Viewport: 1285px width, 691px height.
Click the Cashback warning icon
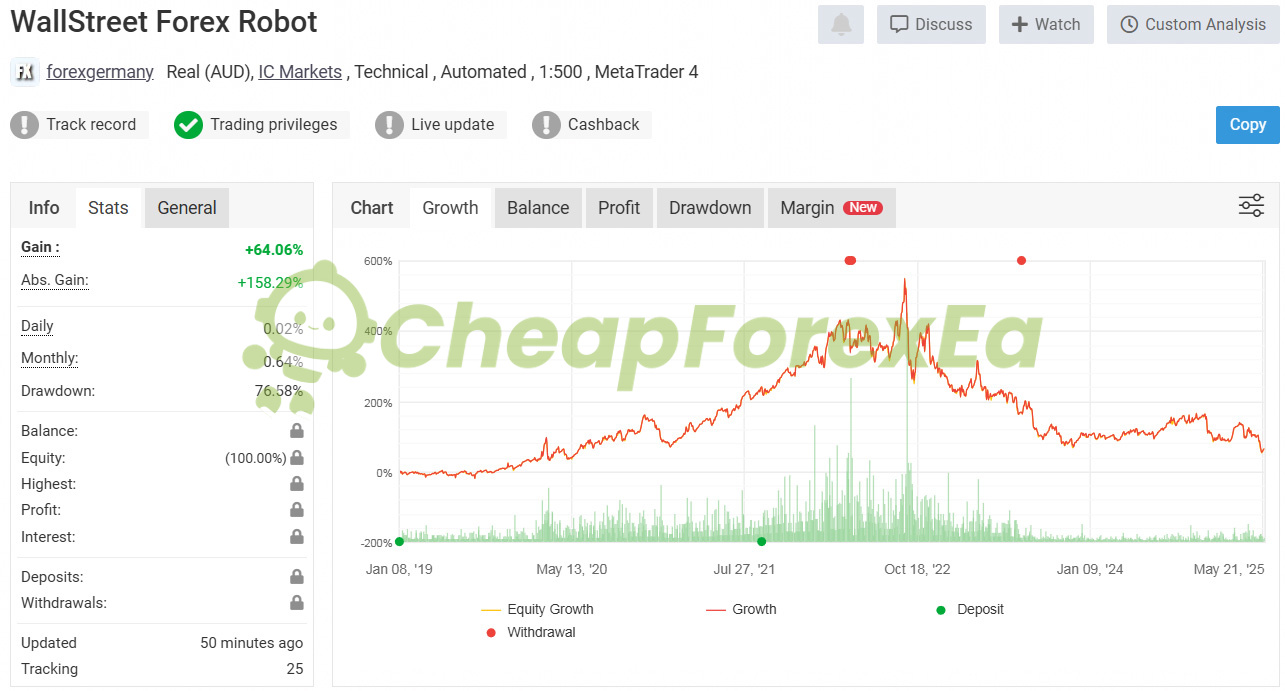coord(546,125)
